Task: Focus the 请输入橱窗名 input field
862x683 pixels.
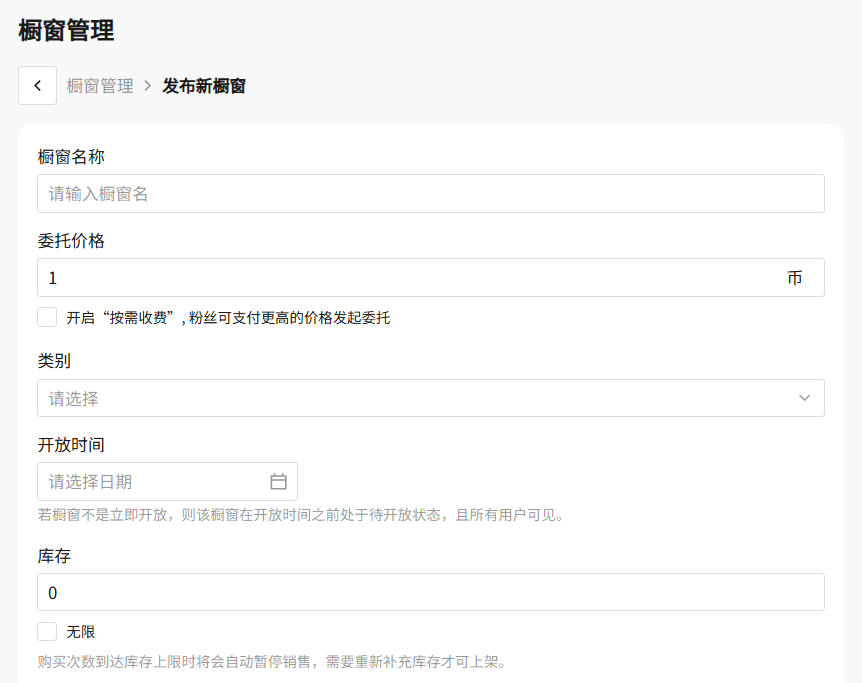Action: (x=430, y=194)
